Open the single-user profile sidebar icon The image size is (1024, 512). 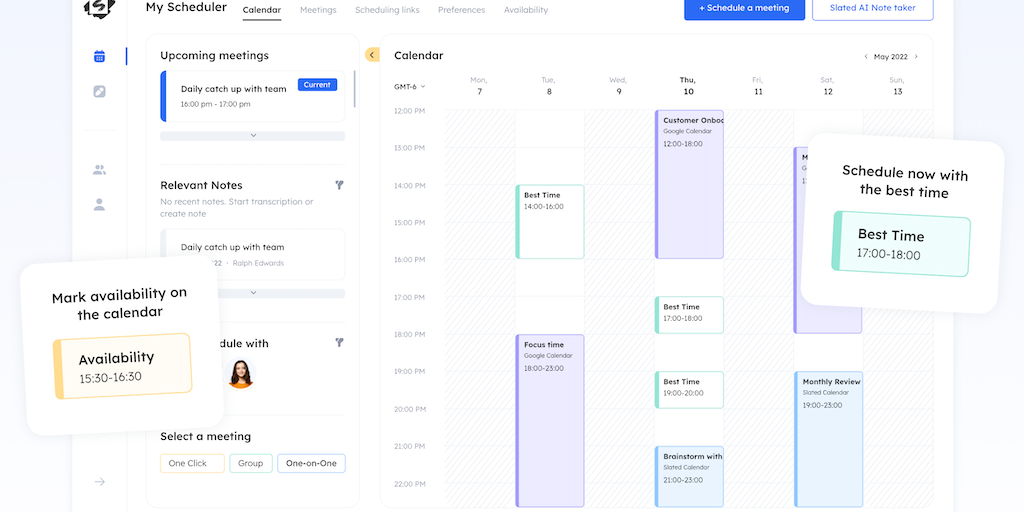coord(99,205)
